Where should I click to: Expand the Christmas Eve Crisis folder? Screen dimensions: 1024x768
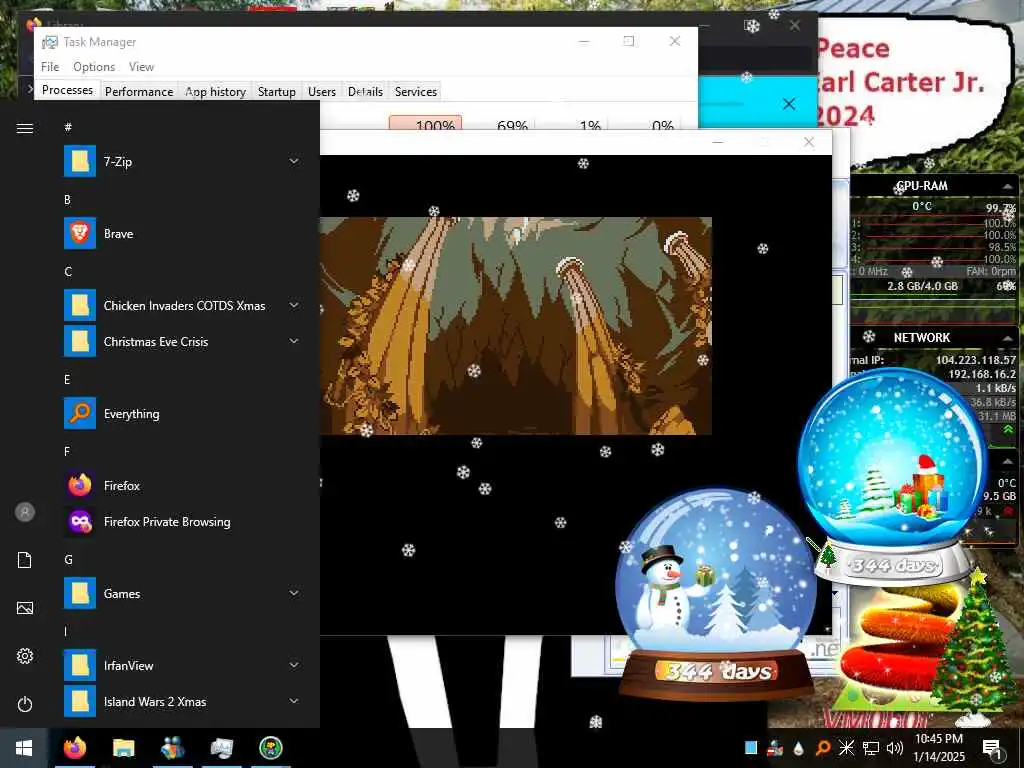(x=294, y=342)
